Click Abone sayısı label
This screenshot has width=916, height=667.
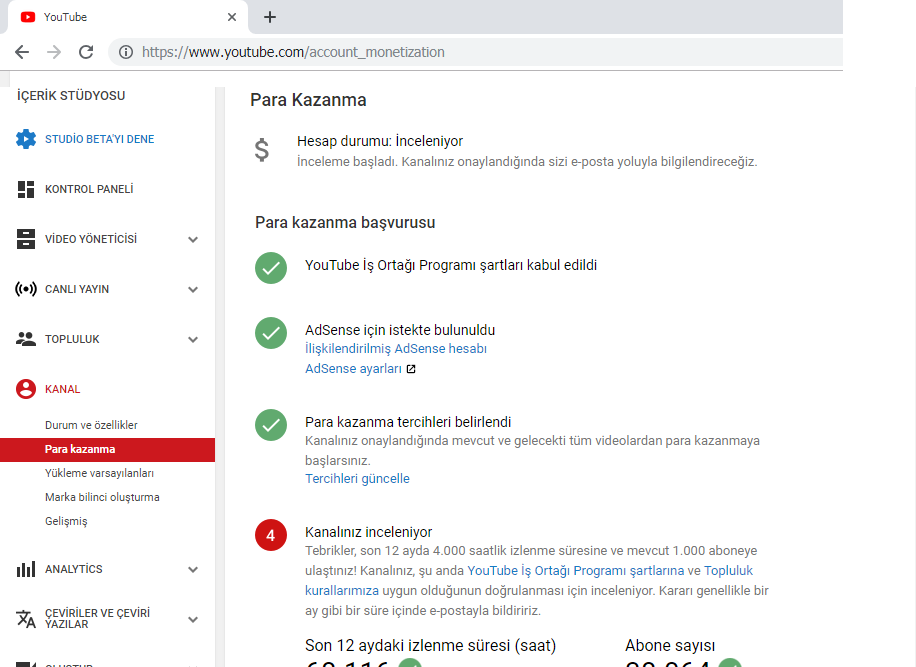670,645
